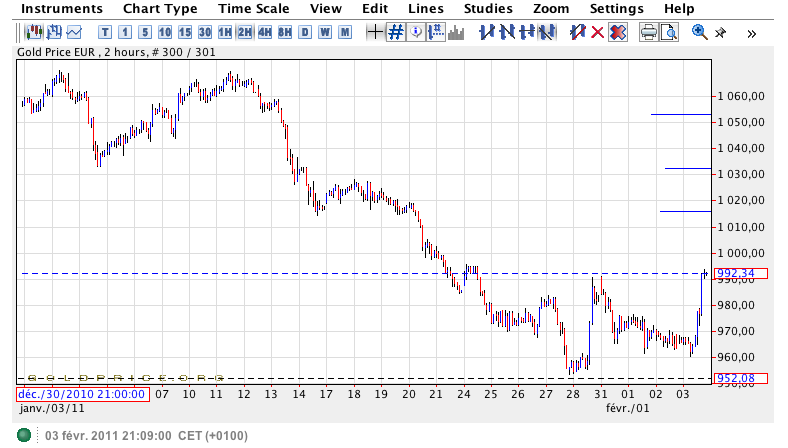788x448 pixels.
Task: Switch to daily (D) time scale
Action: [305, 33]
